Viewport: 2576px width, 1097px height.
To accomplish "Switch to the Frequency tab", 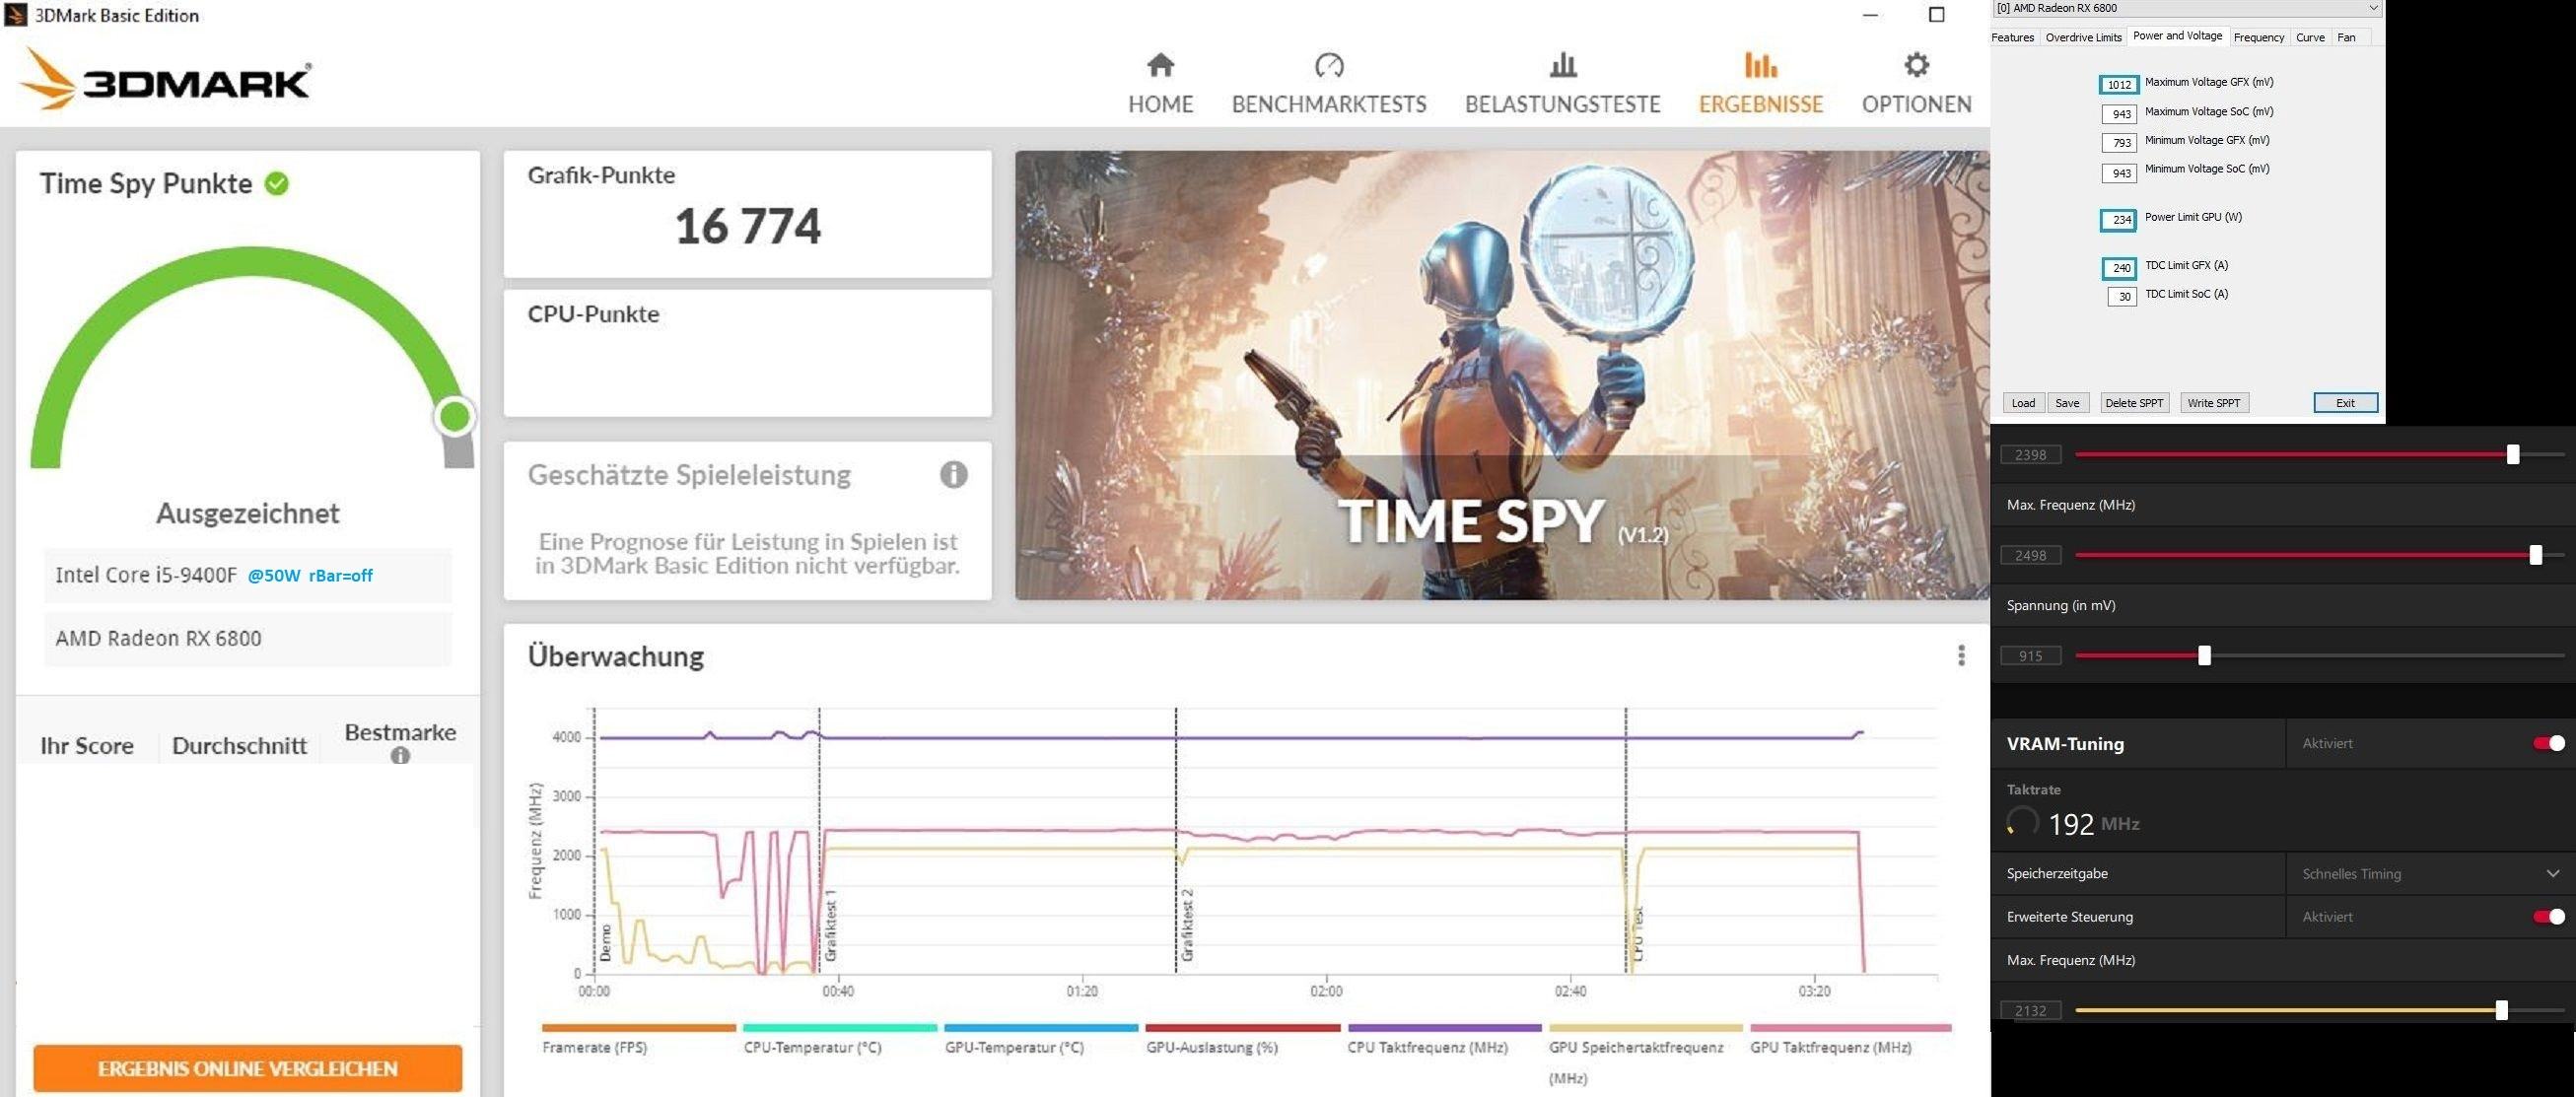I will click(2258, 37).
